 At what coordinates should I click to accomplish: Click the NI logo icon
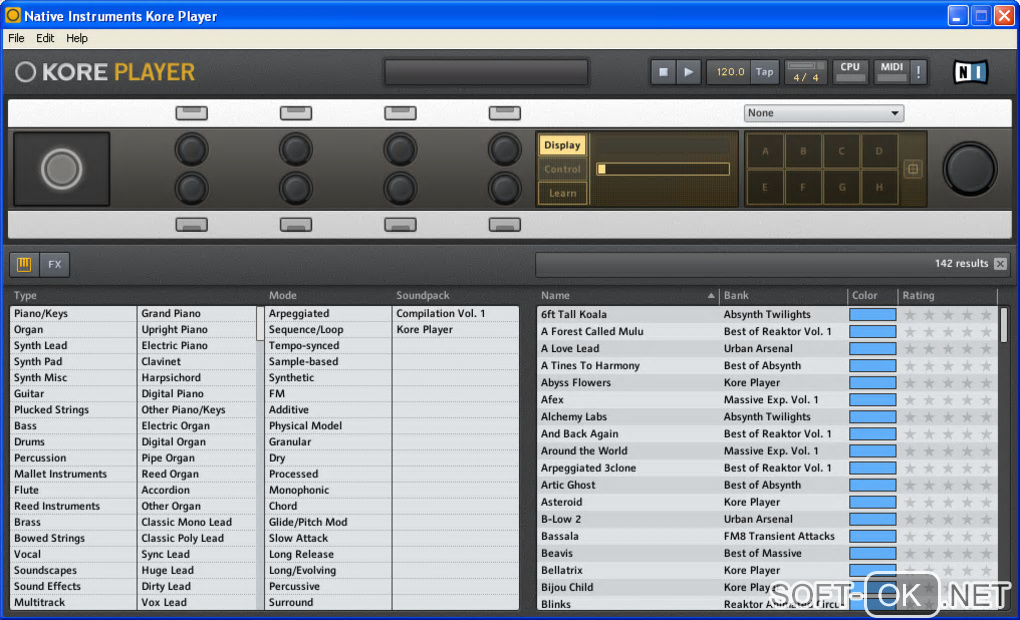point(971,72)
